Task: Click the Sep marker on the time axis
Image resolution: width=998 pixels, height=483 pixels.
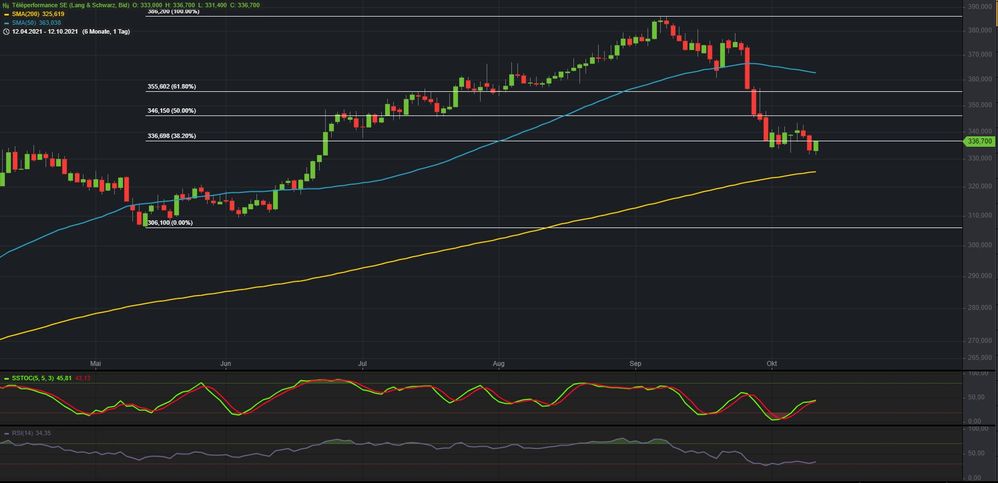Action: [636, 364]
